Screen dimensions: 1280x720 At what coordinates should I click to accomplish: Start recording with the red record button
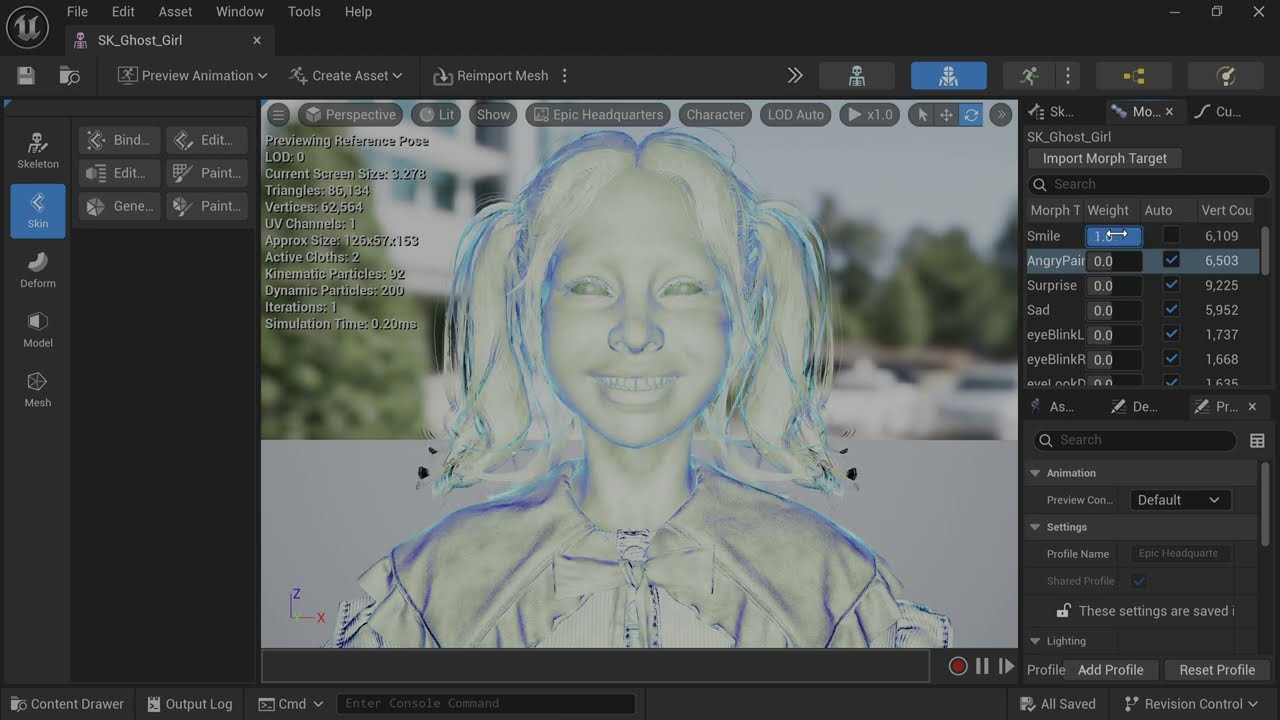(958, 666)
